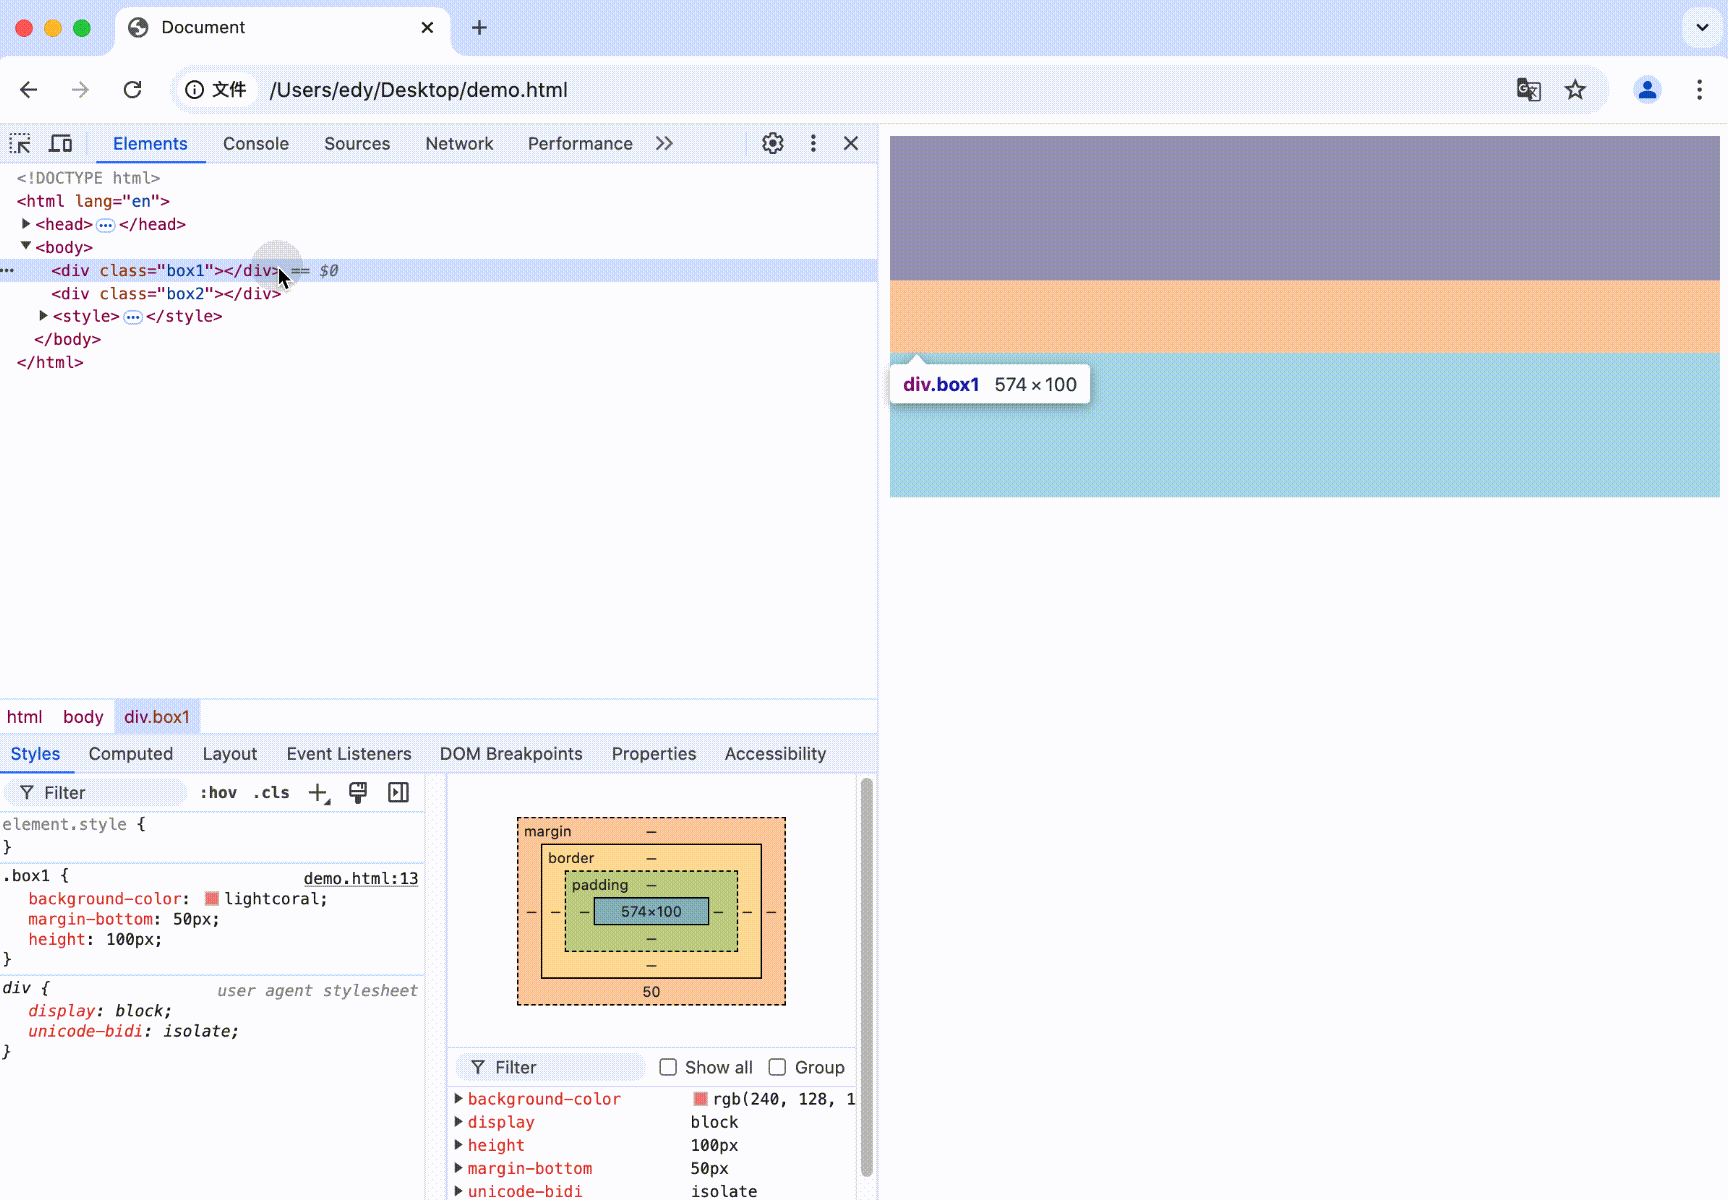Toggle the rendering emulation paintbrush icon
This screenshot has width=1728, height=1200.
[x=357, y=792]
